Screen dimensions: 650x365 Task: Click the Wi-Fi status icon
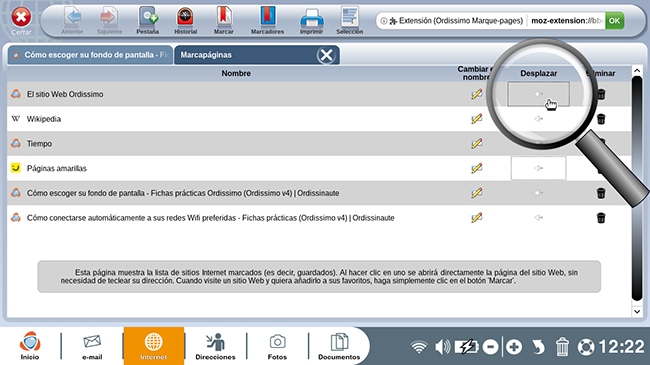[x=419, y=347]
